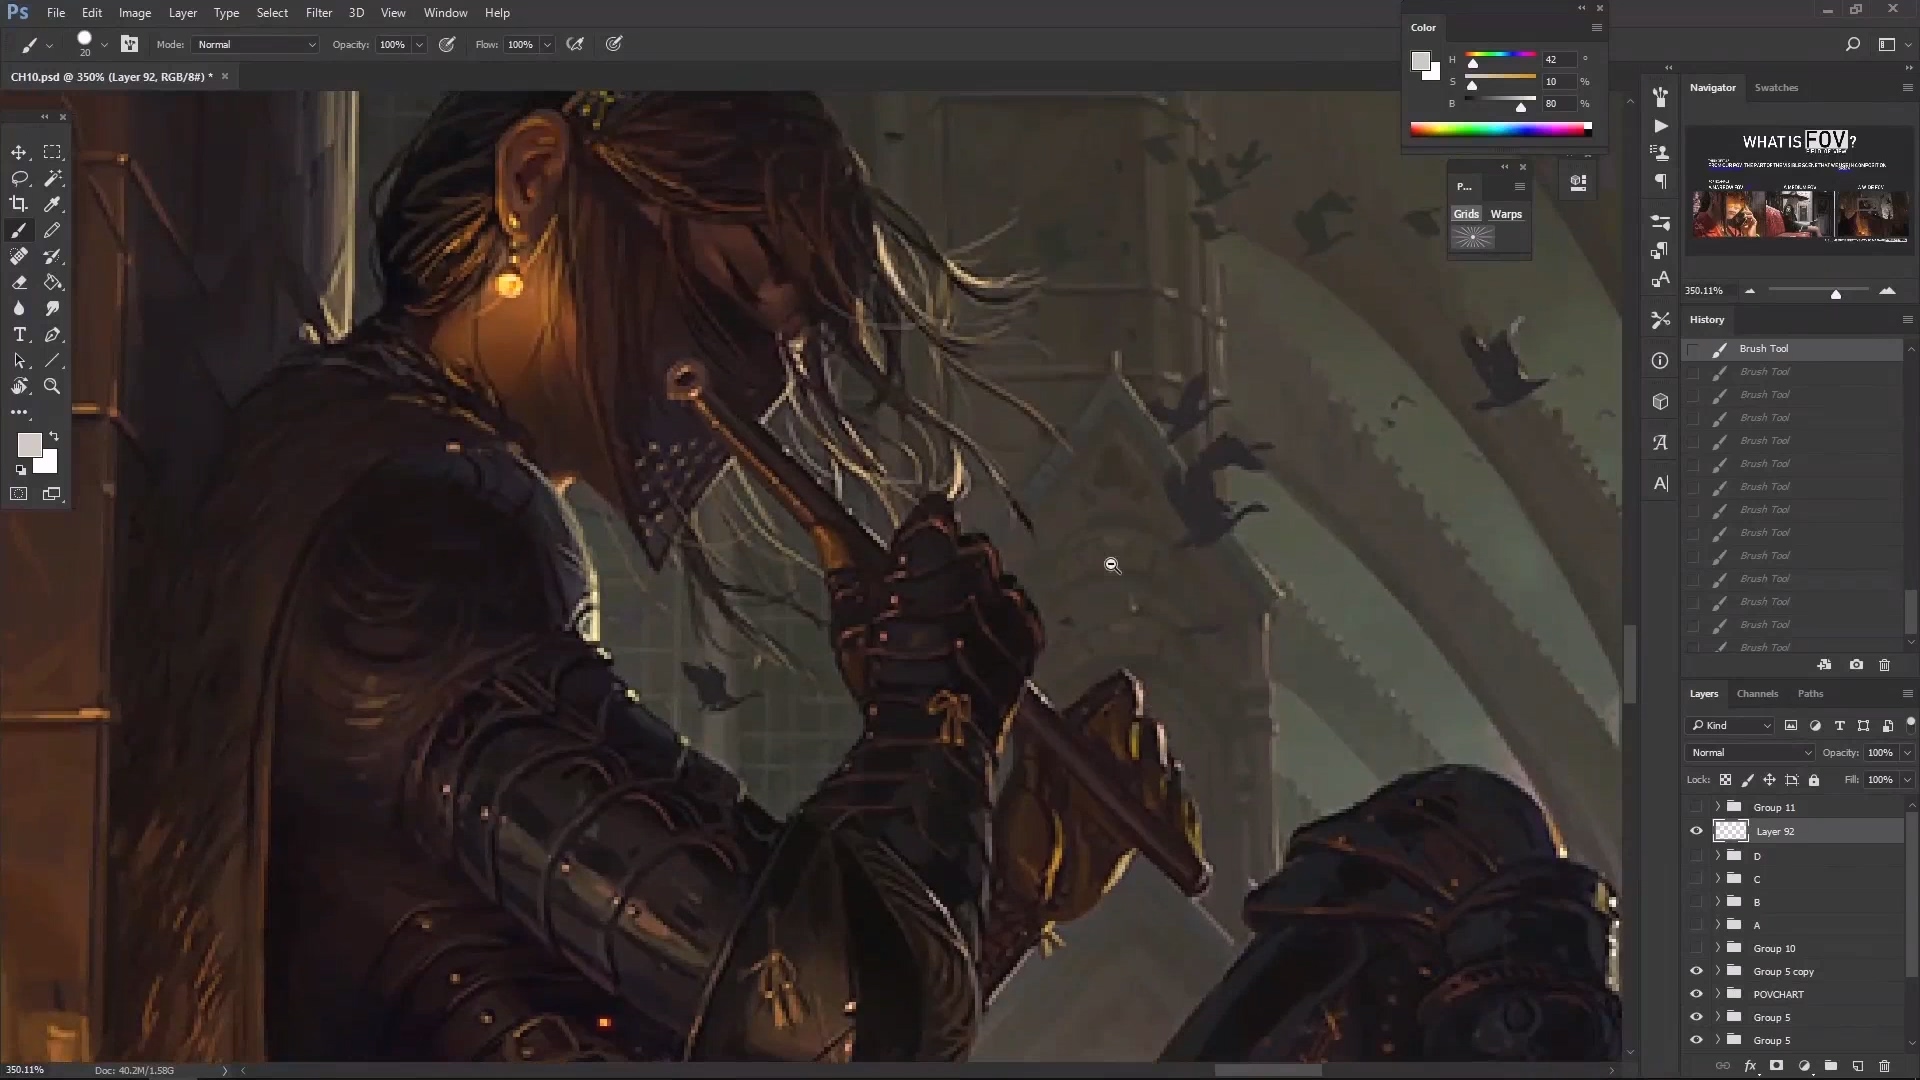Expand the Group 10 folder

(1718, 948)
